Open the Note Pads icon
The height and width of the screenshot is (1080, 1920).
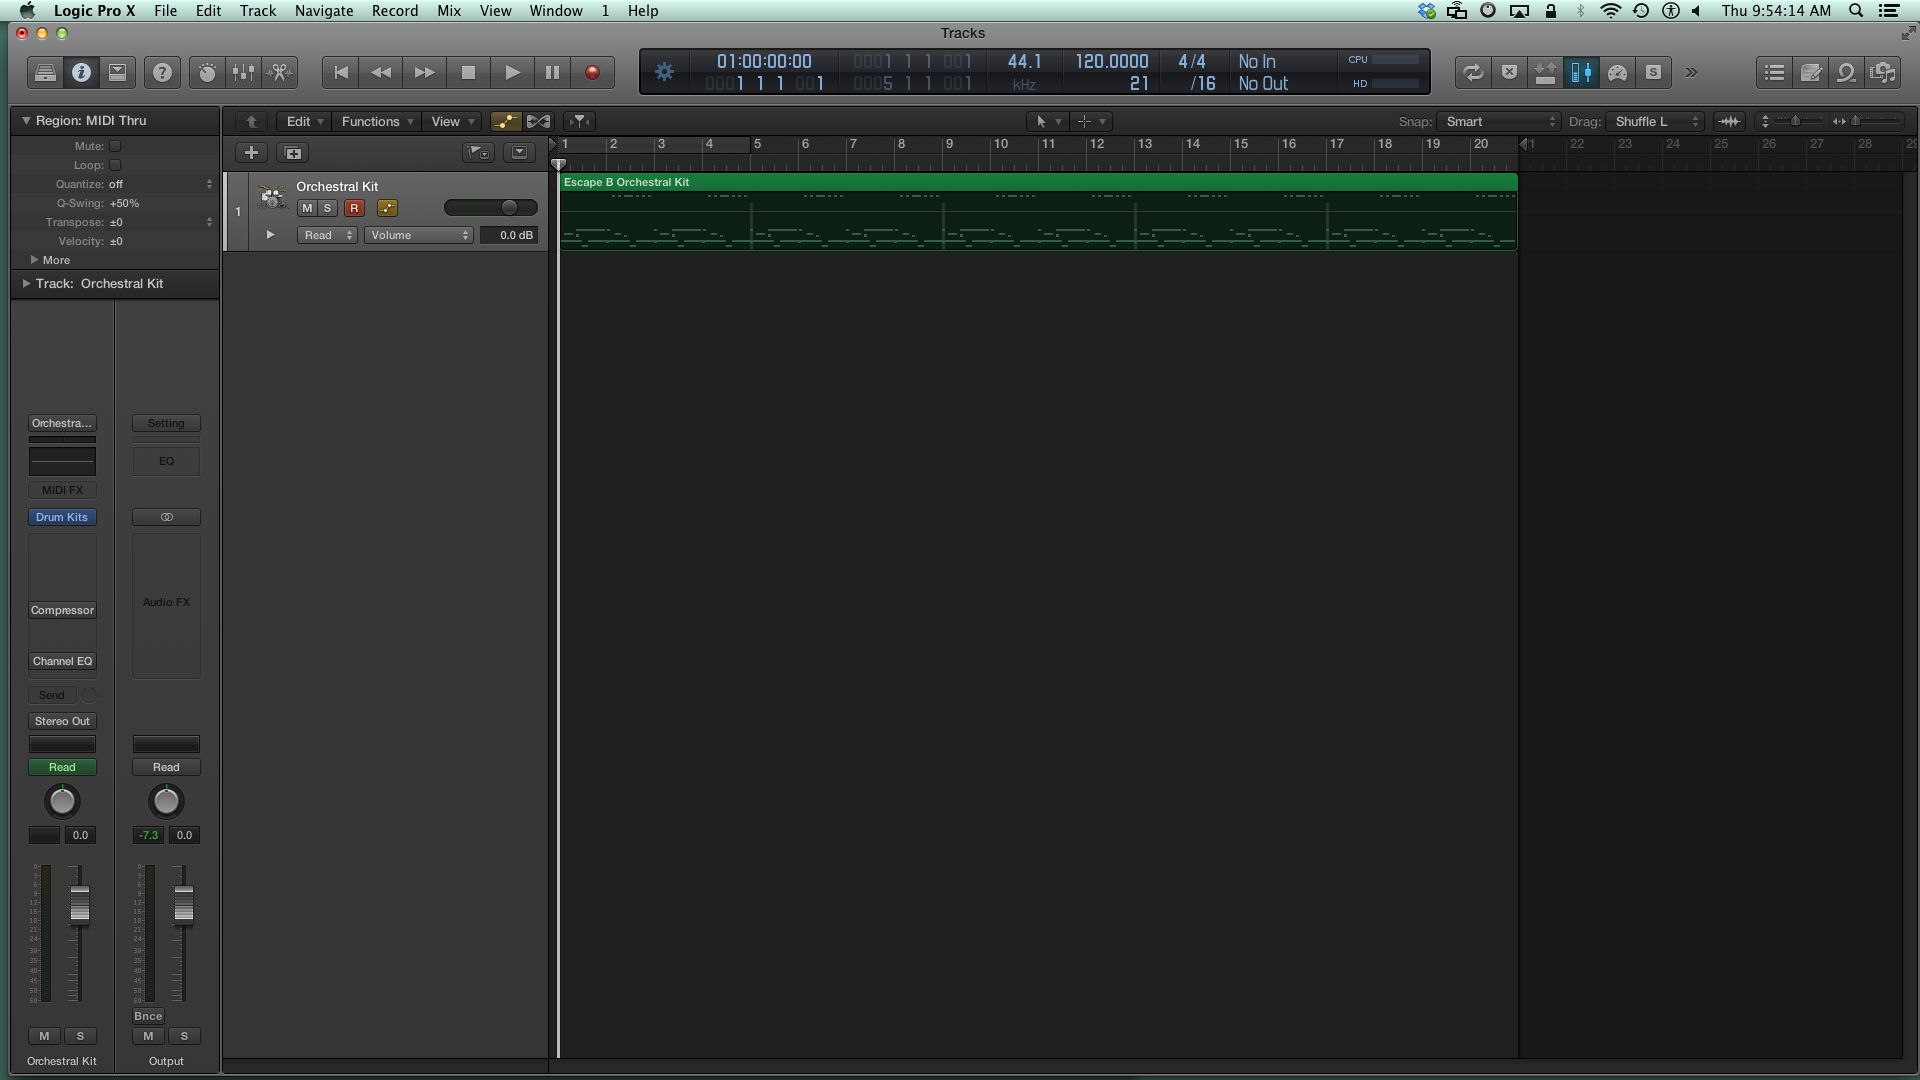pos(1810,72)
